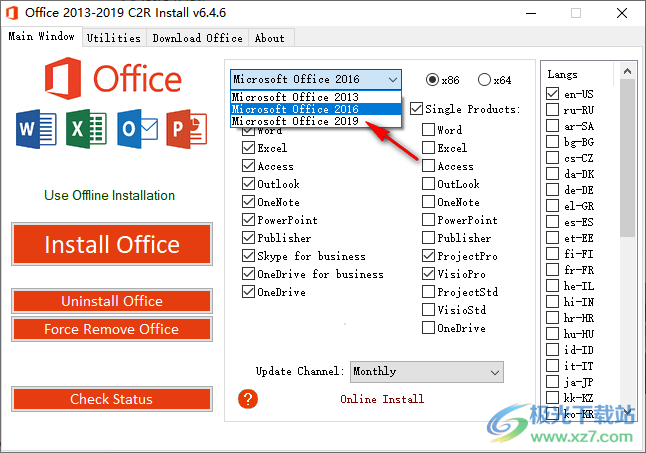Click the Langs list scroll up arrow
This screenshot has height=453, width=646.
click(627, 71)
